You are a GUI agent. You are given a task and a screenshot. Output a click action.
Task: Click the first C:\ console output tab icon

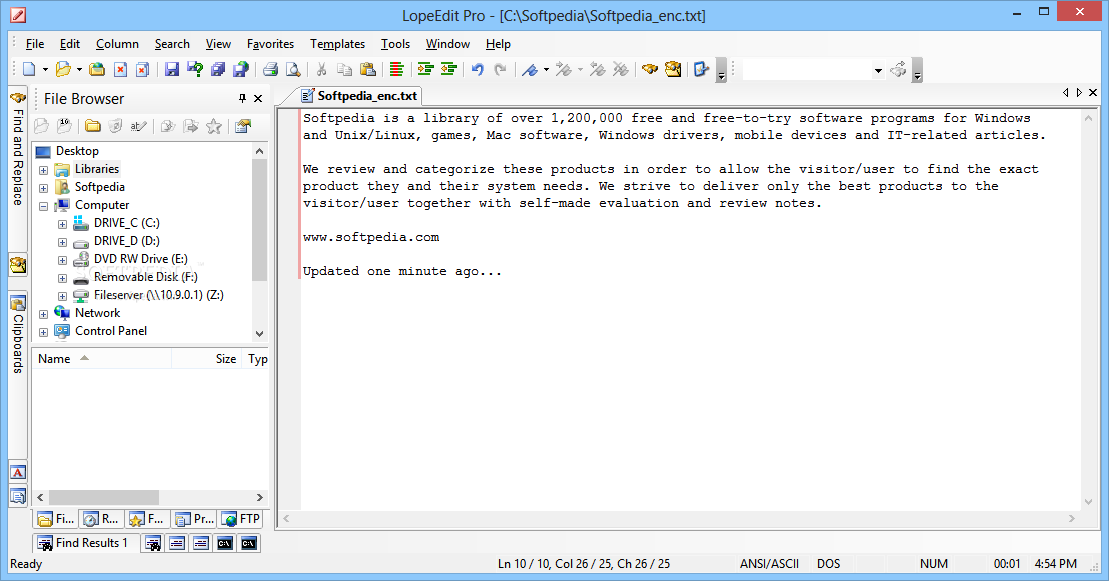225,543
